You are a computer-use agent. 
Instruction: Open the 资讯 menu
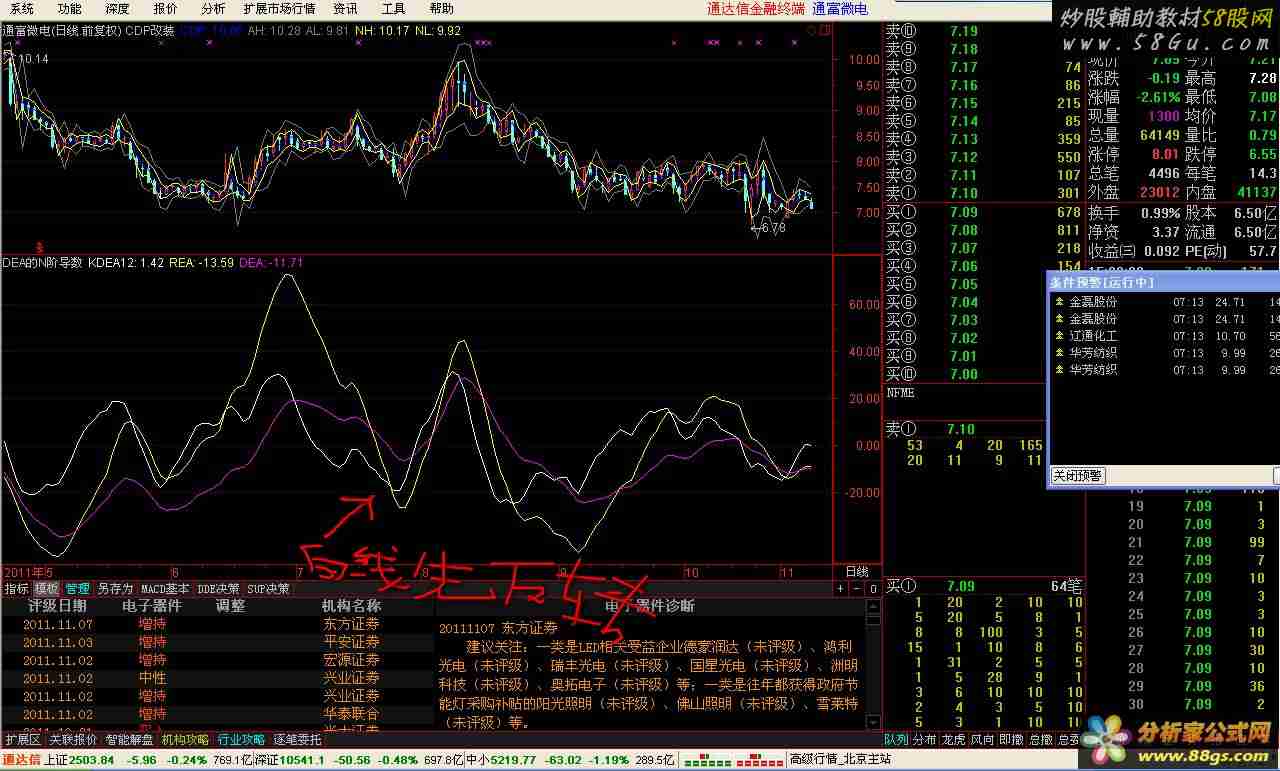click(346, 8)
